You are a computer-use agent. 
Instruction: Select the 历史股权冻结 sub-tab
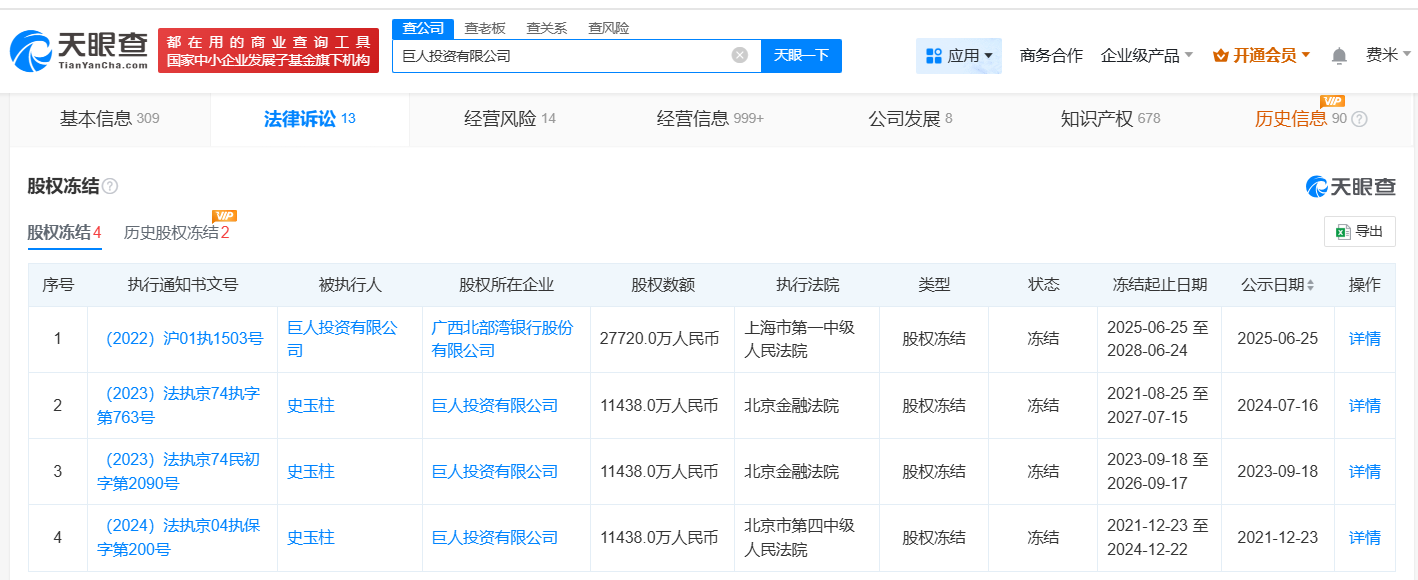point(177,233)
